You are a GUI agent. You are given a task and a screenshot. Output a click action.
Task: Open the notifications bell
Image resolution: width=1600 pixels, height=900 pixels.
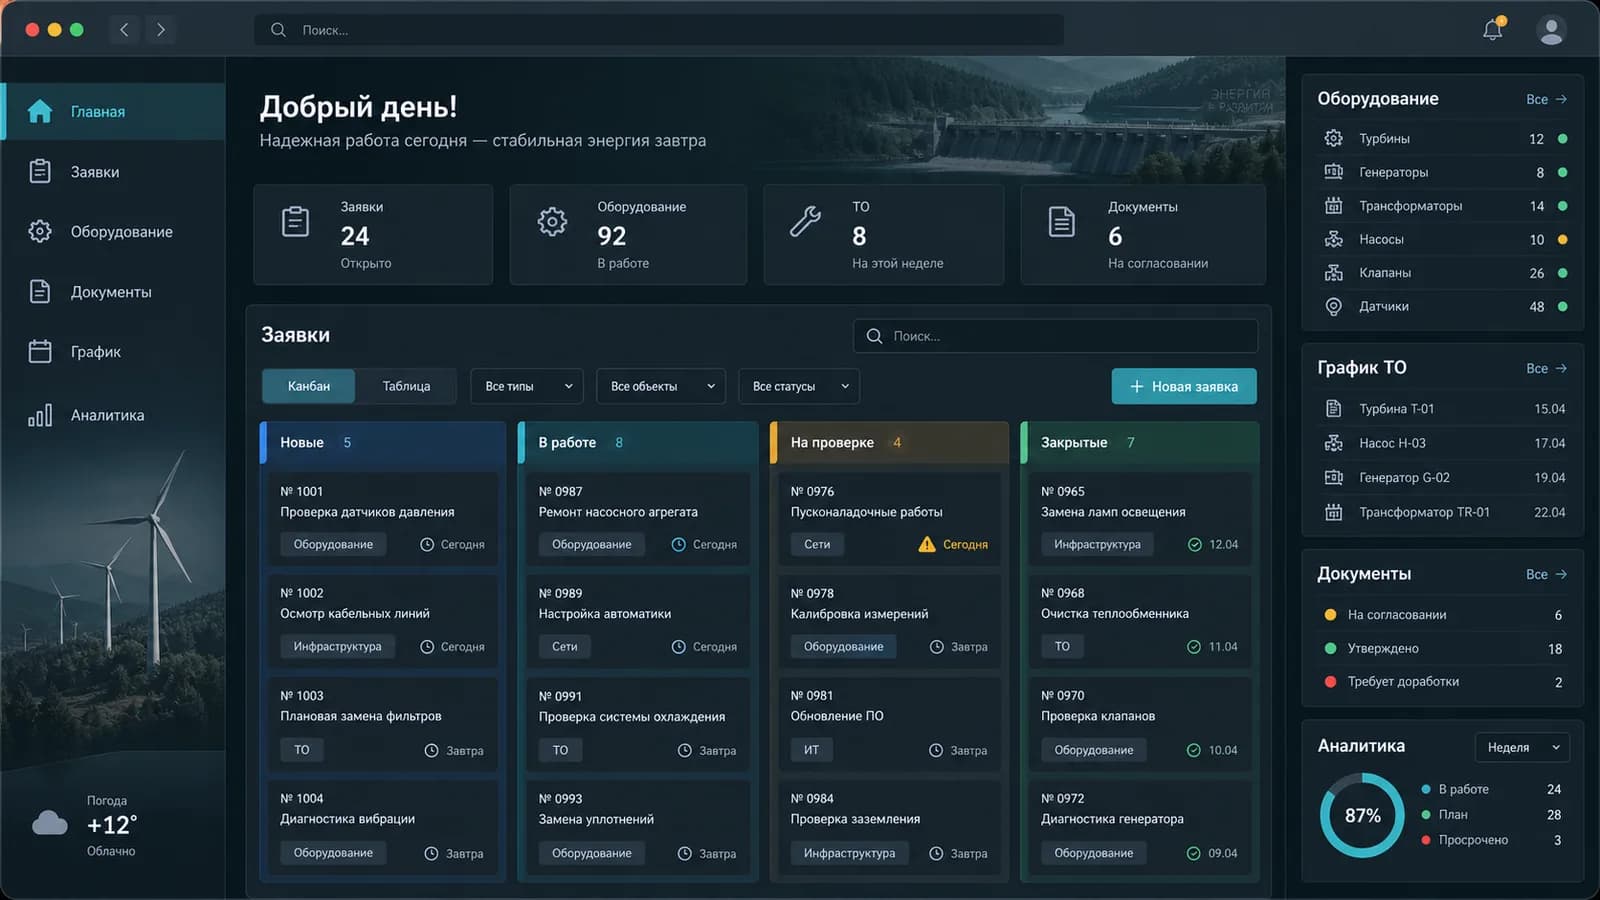(x=1493, y=30)
